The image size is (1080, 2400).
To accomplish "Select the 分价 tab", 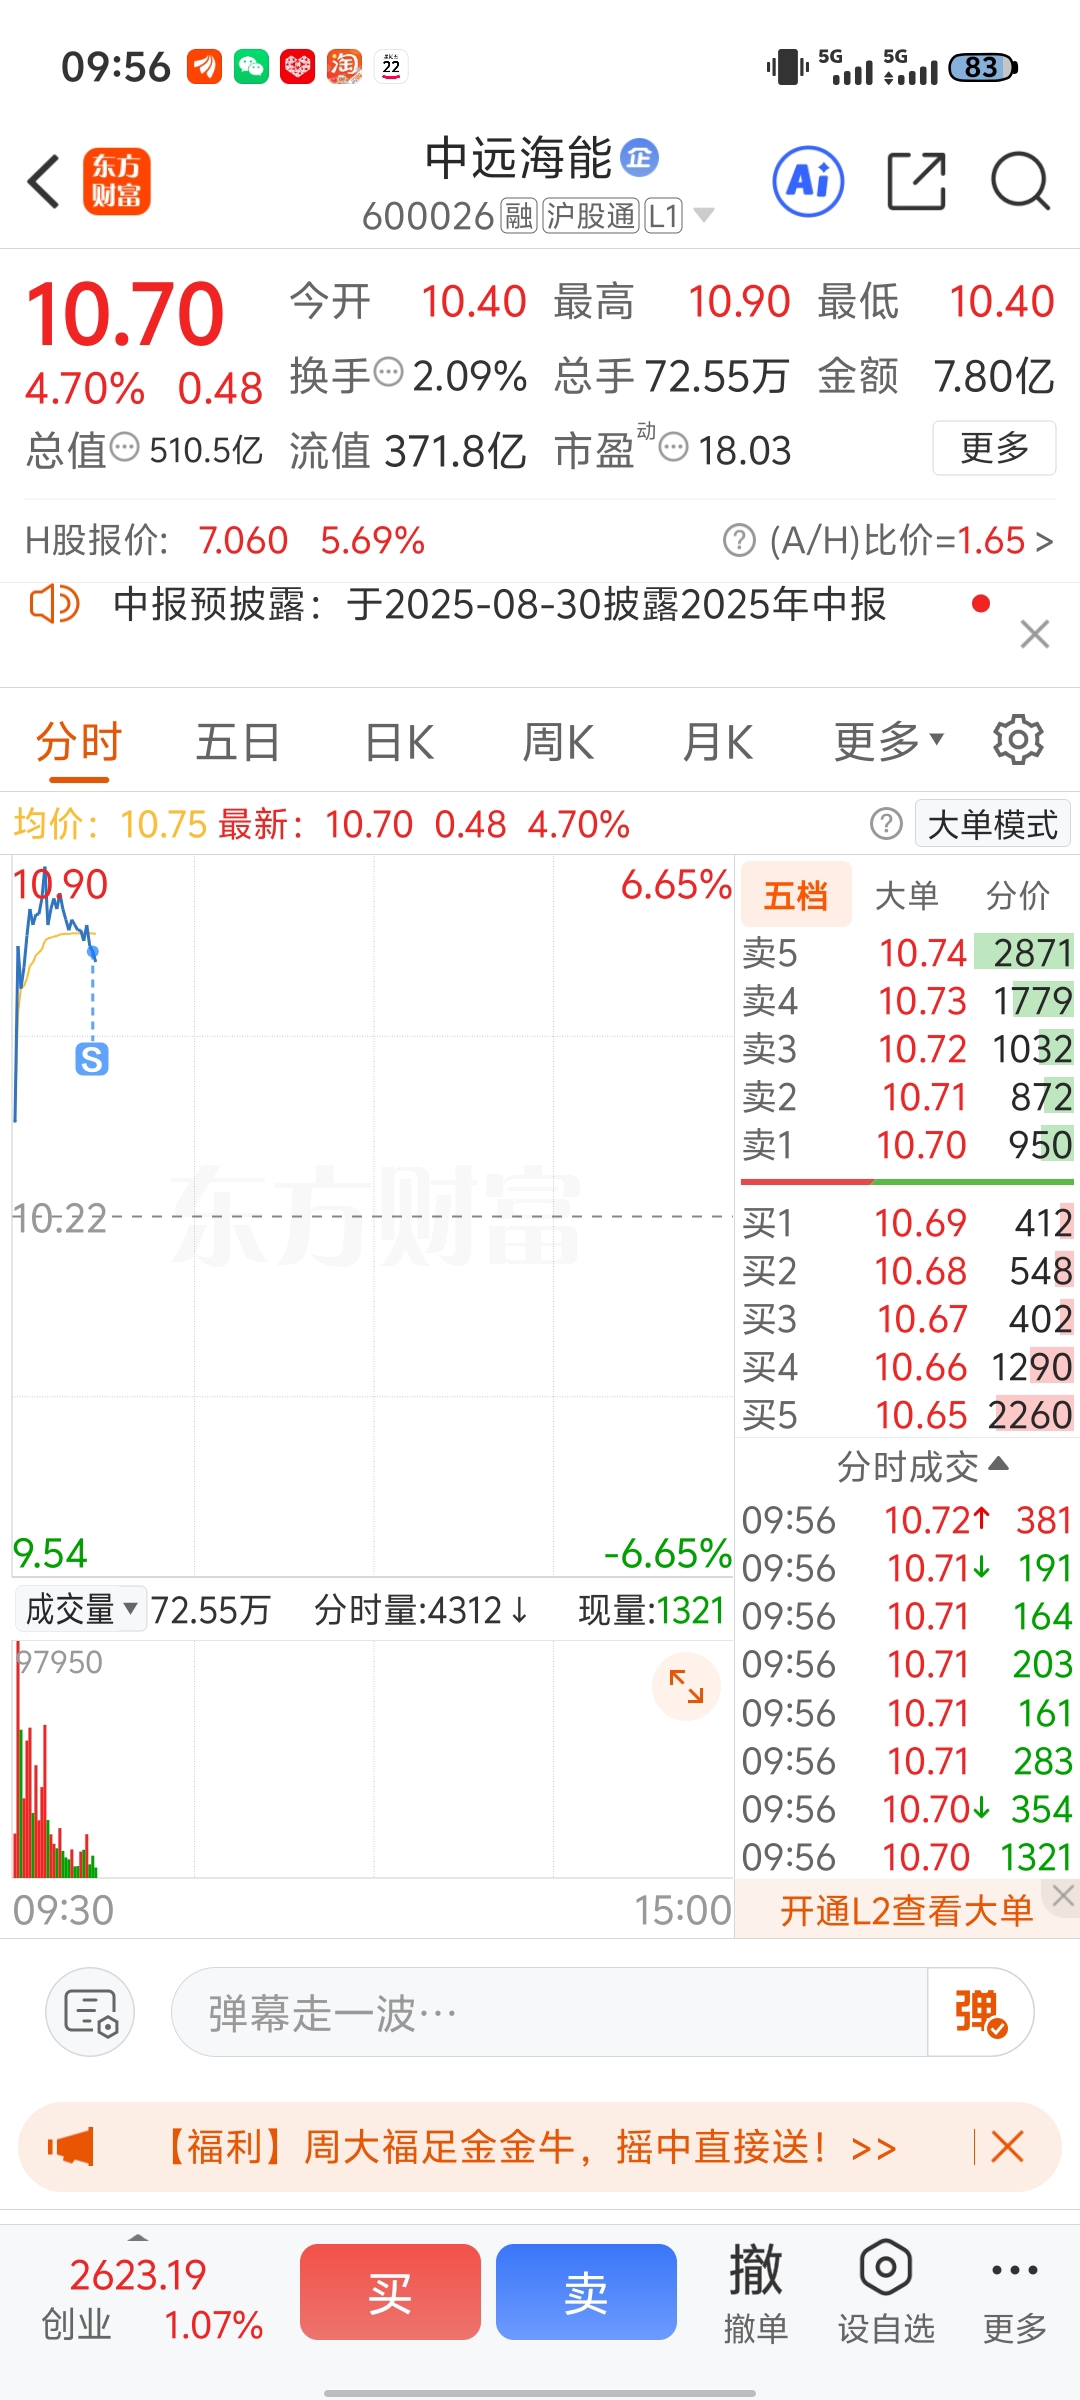I will point(1018,895).
